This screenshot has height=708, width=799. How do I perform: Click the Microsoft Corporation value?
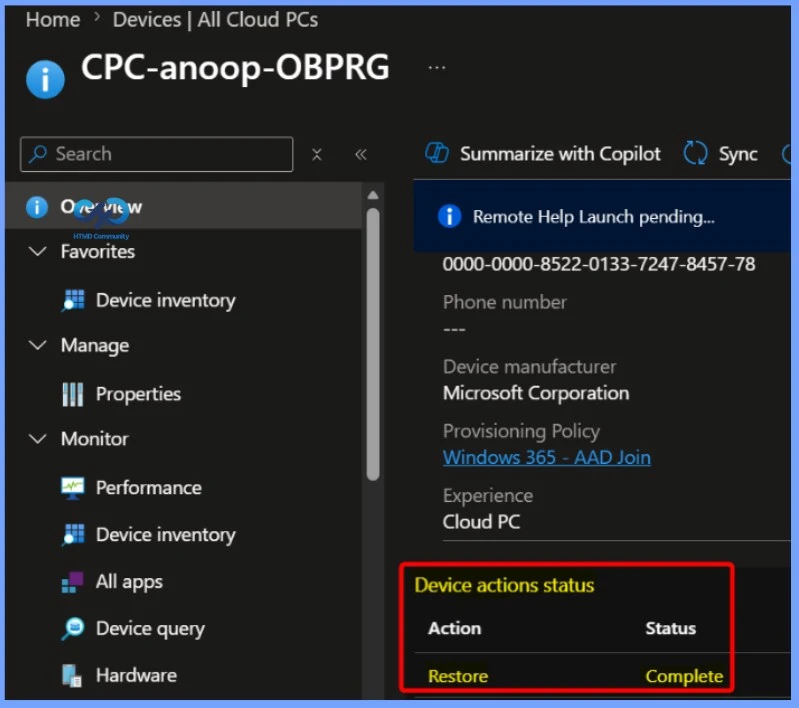click(x=536, y=393)
